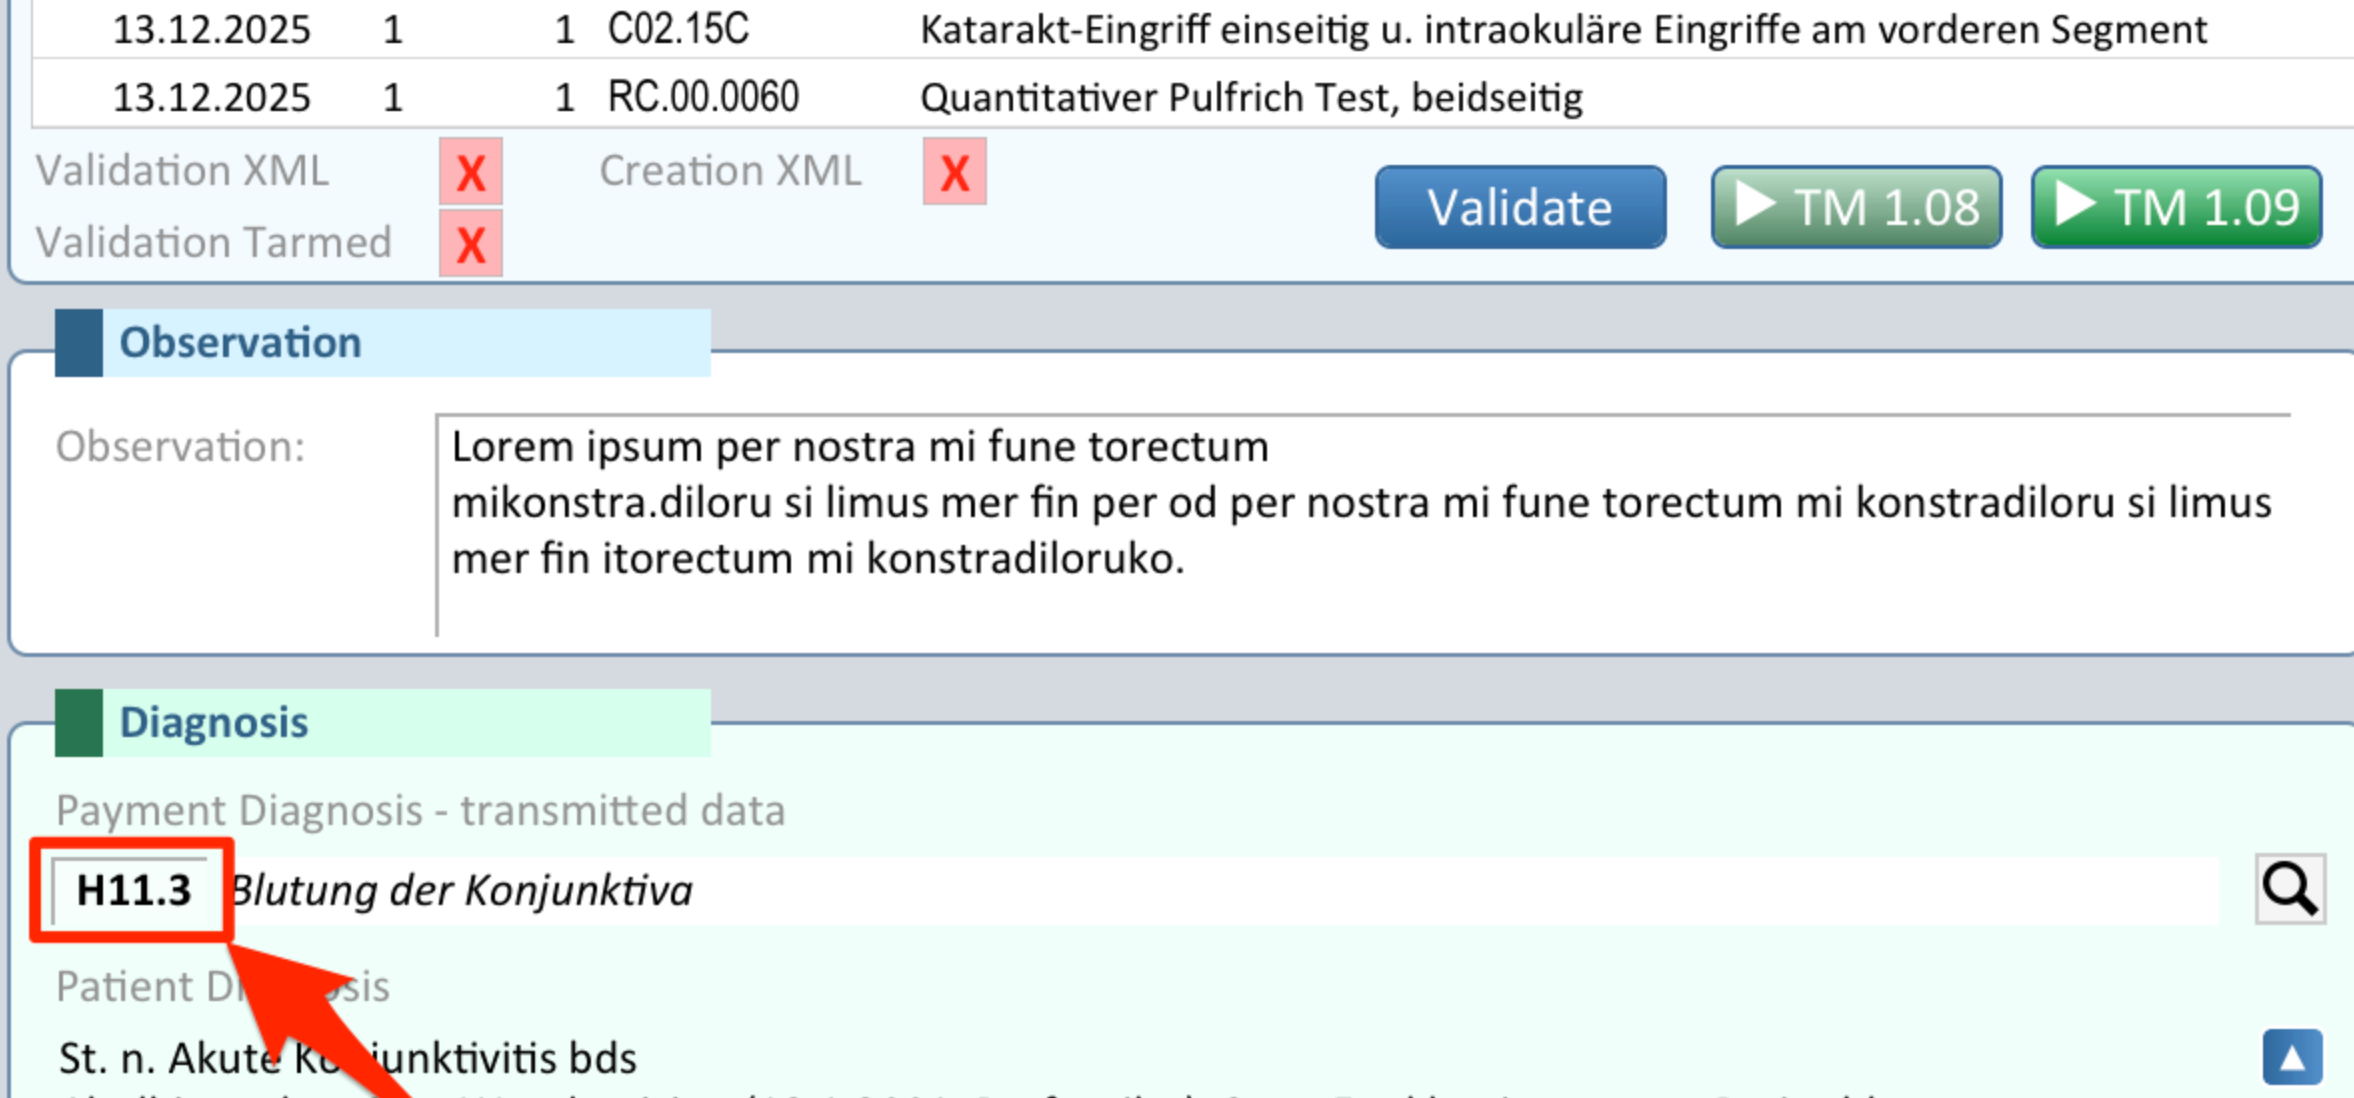Click the Observation section header
The width and height of the screenshot is (2354, 1098).
coord(240,343)
